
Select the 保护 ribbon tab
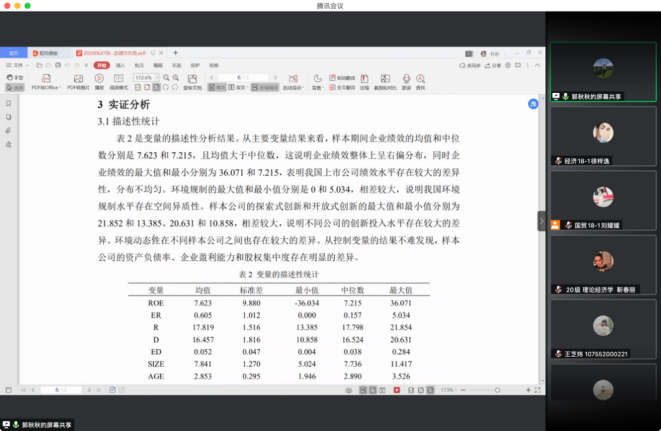tap(195, 65)
